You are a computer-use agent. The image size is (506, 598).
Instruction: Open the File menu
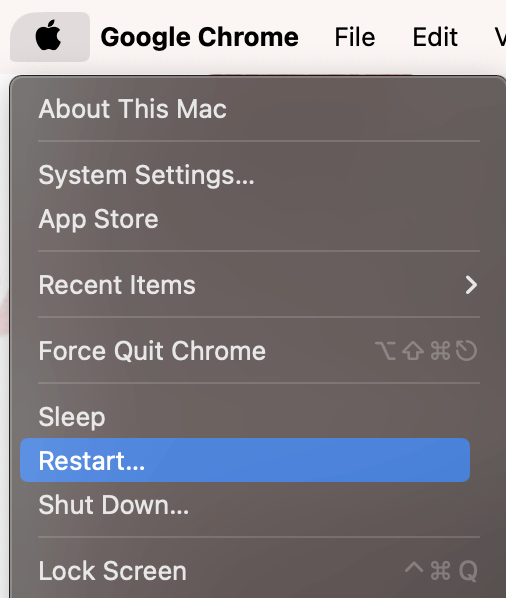[x=355, y=37]
